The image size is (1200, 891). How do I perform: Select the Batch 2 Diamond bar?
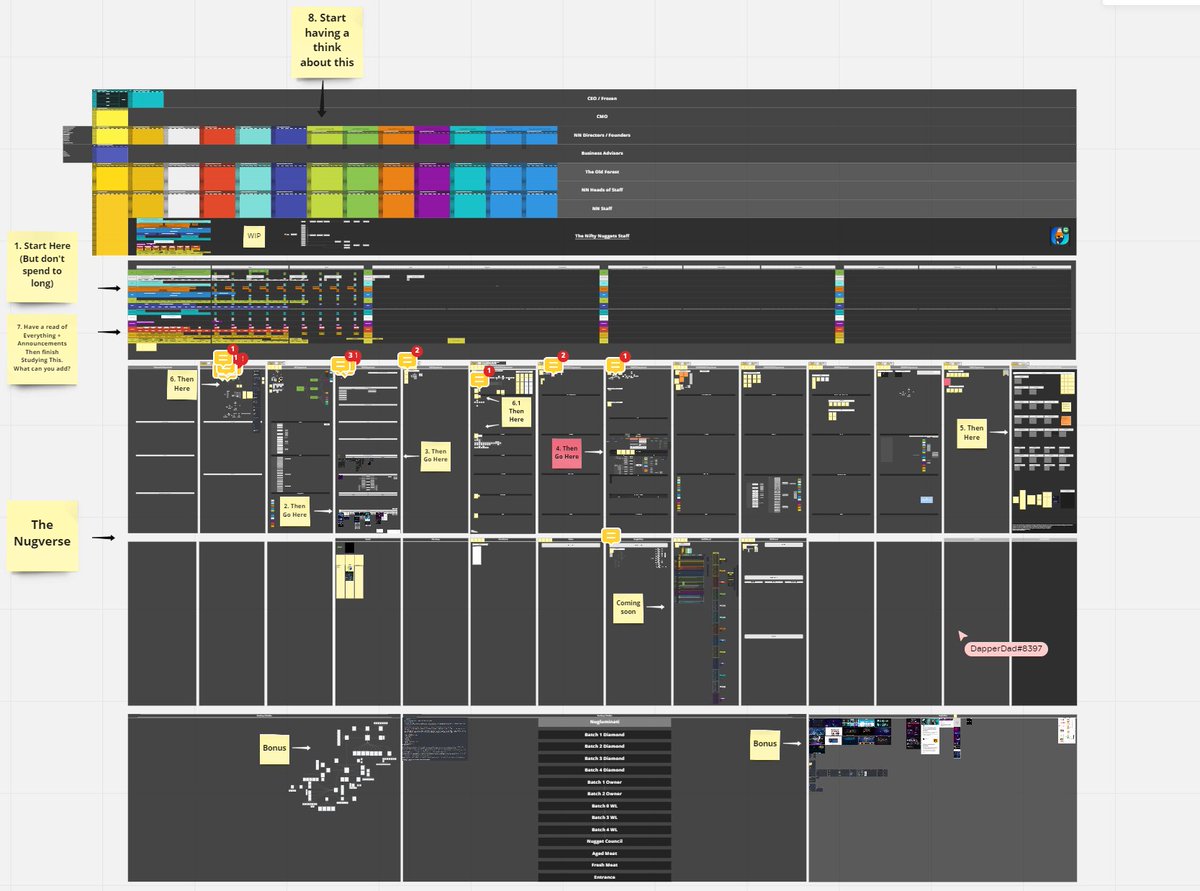(x=604, y=747)
